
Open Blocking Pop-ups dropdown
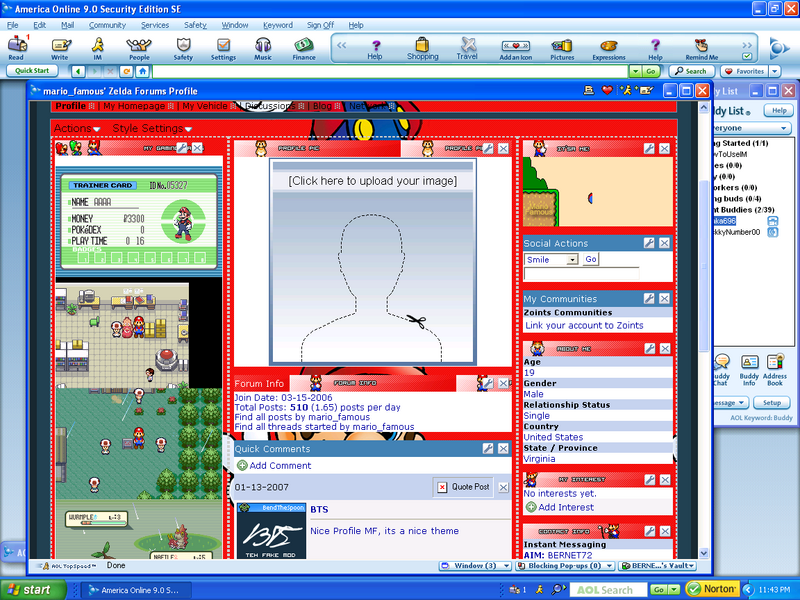(564, 565)
